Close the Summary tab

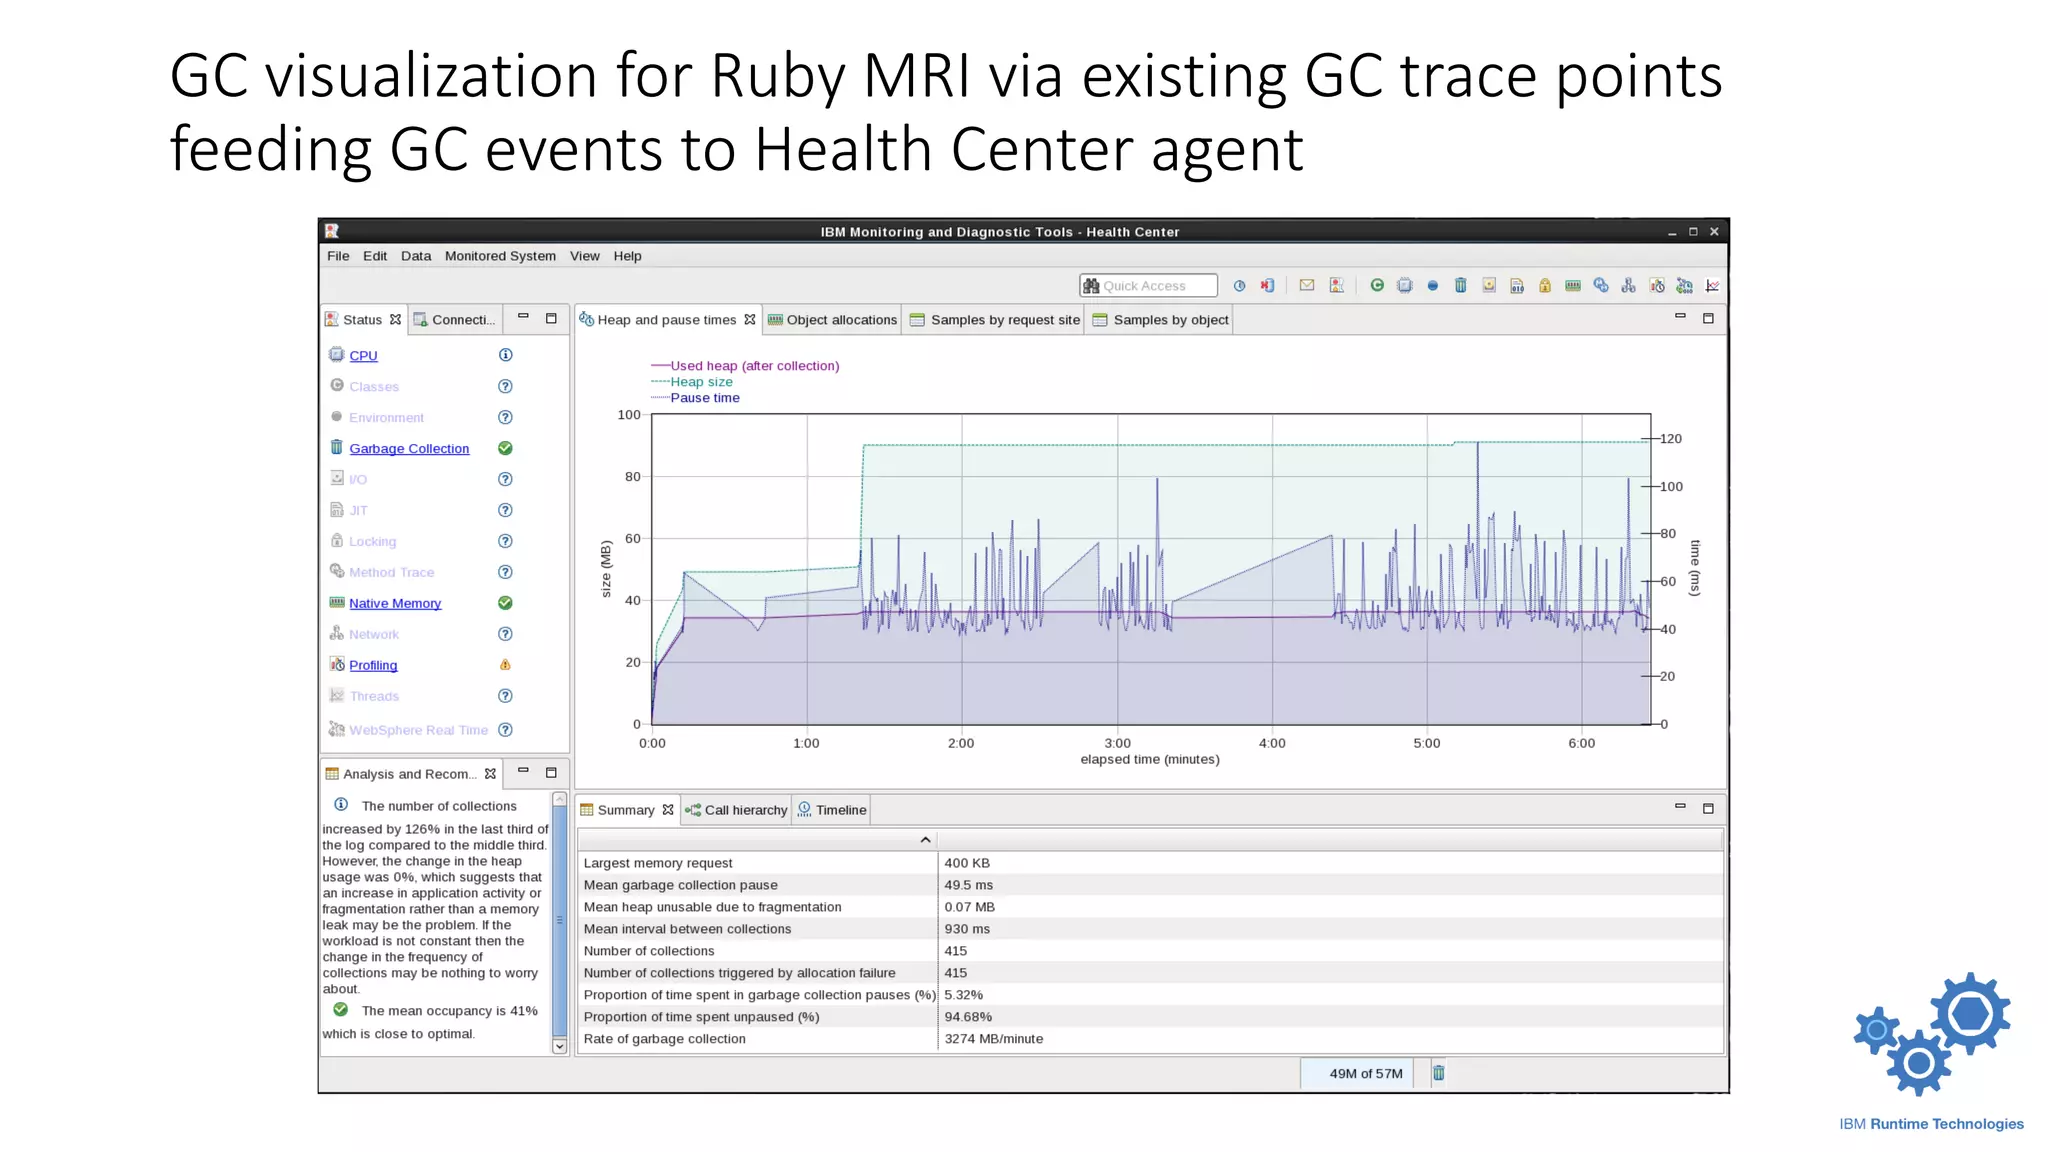coord(668,810)
